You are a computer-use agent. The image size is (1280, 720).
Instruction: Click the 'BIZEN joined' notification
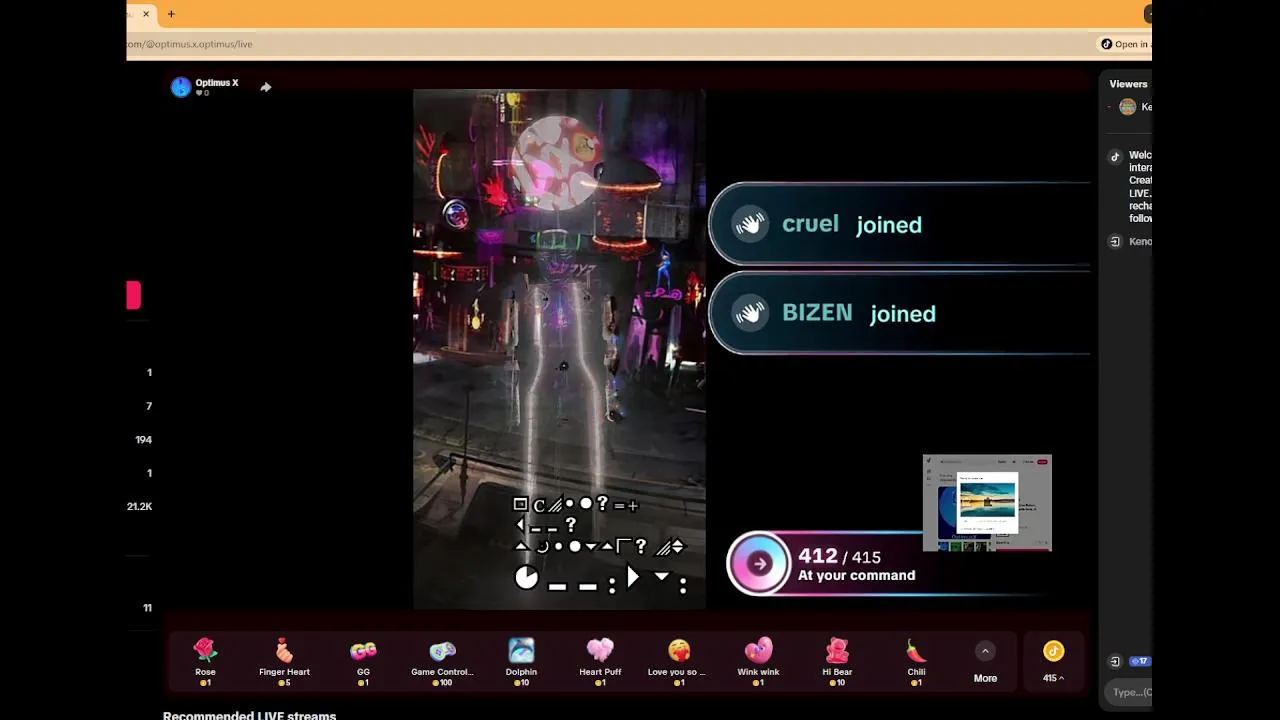(x=899, y=313)
